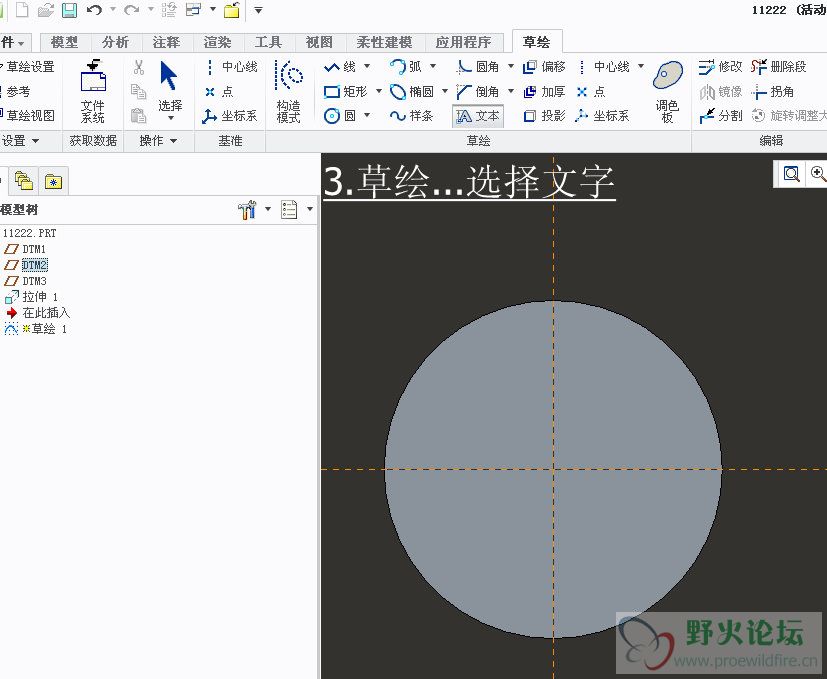827x679 pixels.
Task: Click the Cut scissors icon
Action: (139, 67)
